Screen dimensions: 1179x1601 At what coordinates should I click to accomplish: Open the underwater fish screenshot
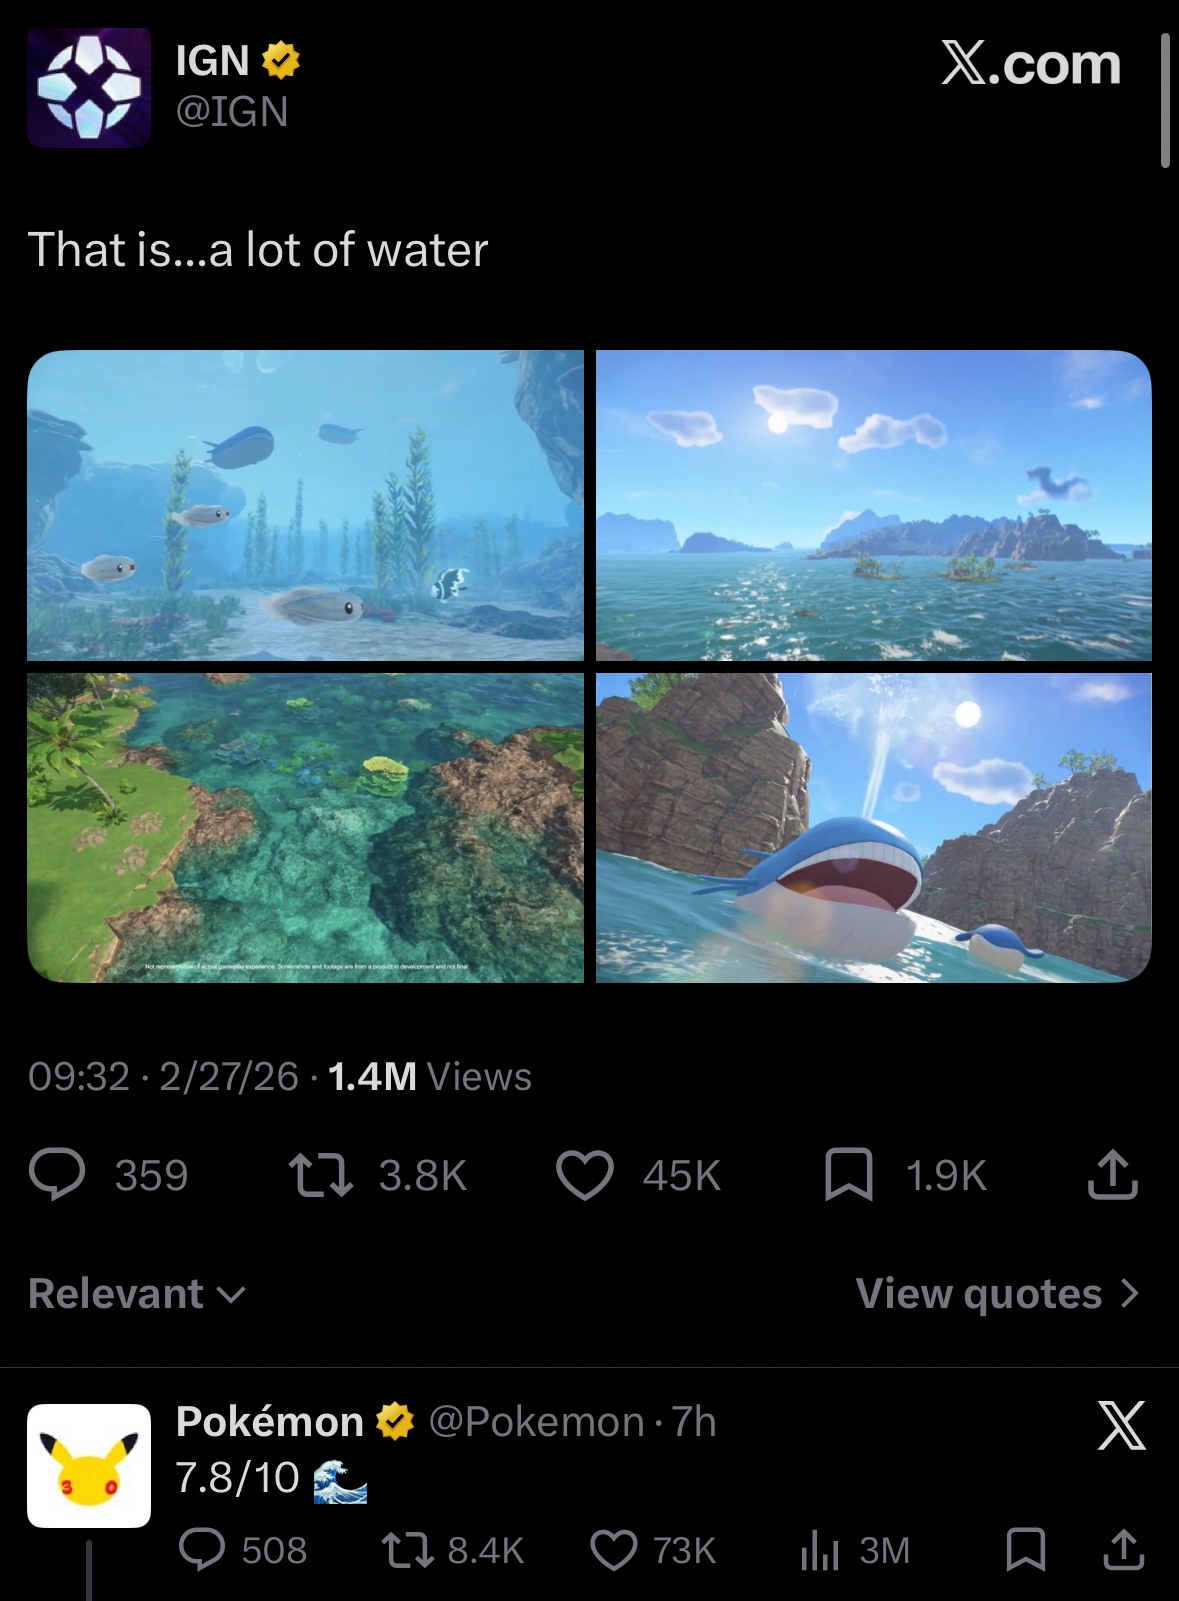coord(305,505)
